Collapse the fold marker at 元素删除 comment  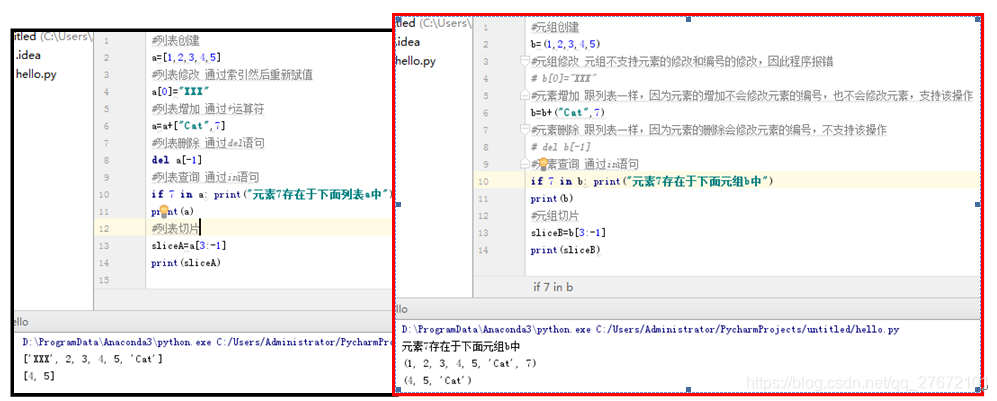(x=525, y=130)
